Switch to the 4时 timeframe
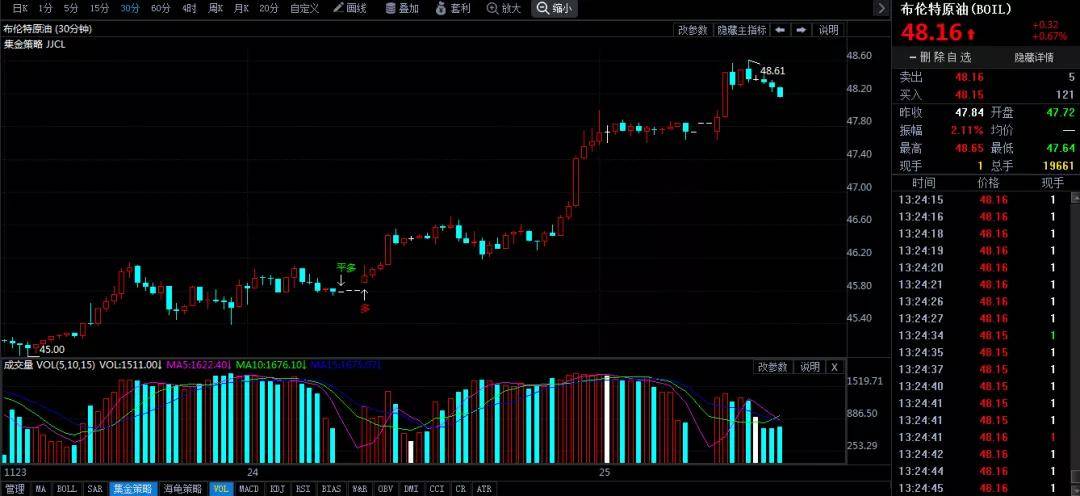The image size is (1080, 496). pyautogui.click(x=189, y=8)
